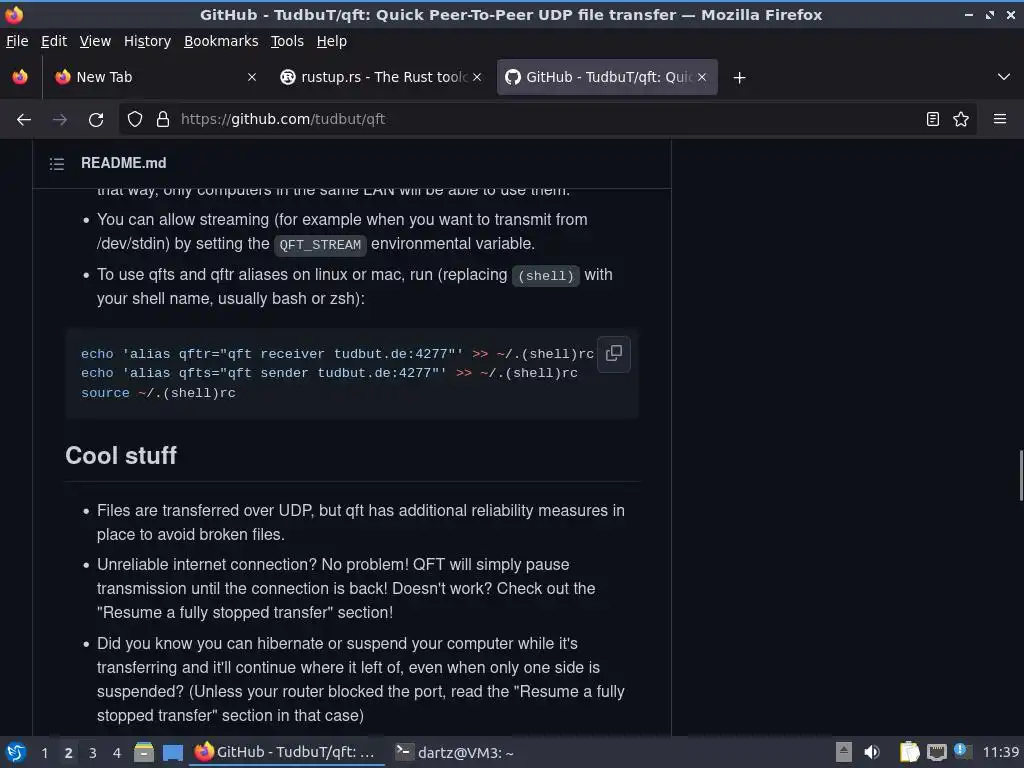Open the tracking protection shield icon
Screen dimensions: 1024x768
pyautogui.click(x=135, y=119)
